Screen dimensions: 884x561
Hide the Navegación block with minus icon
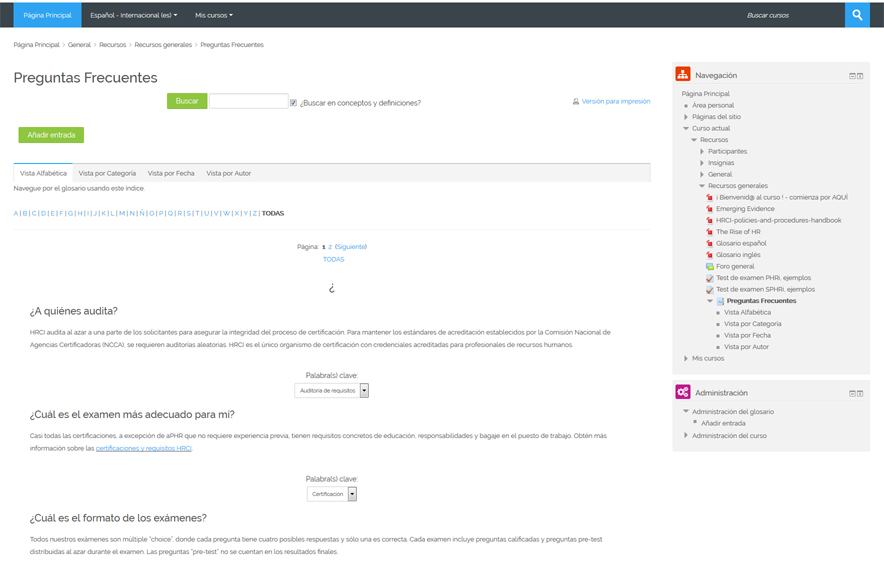(852, 76)
